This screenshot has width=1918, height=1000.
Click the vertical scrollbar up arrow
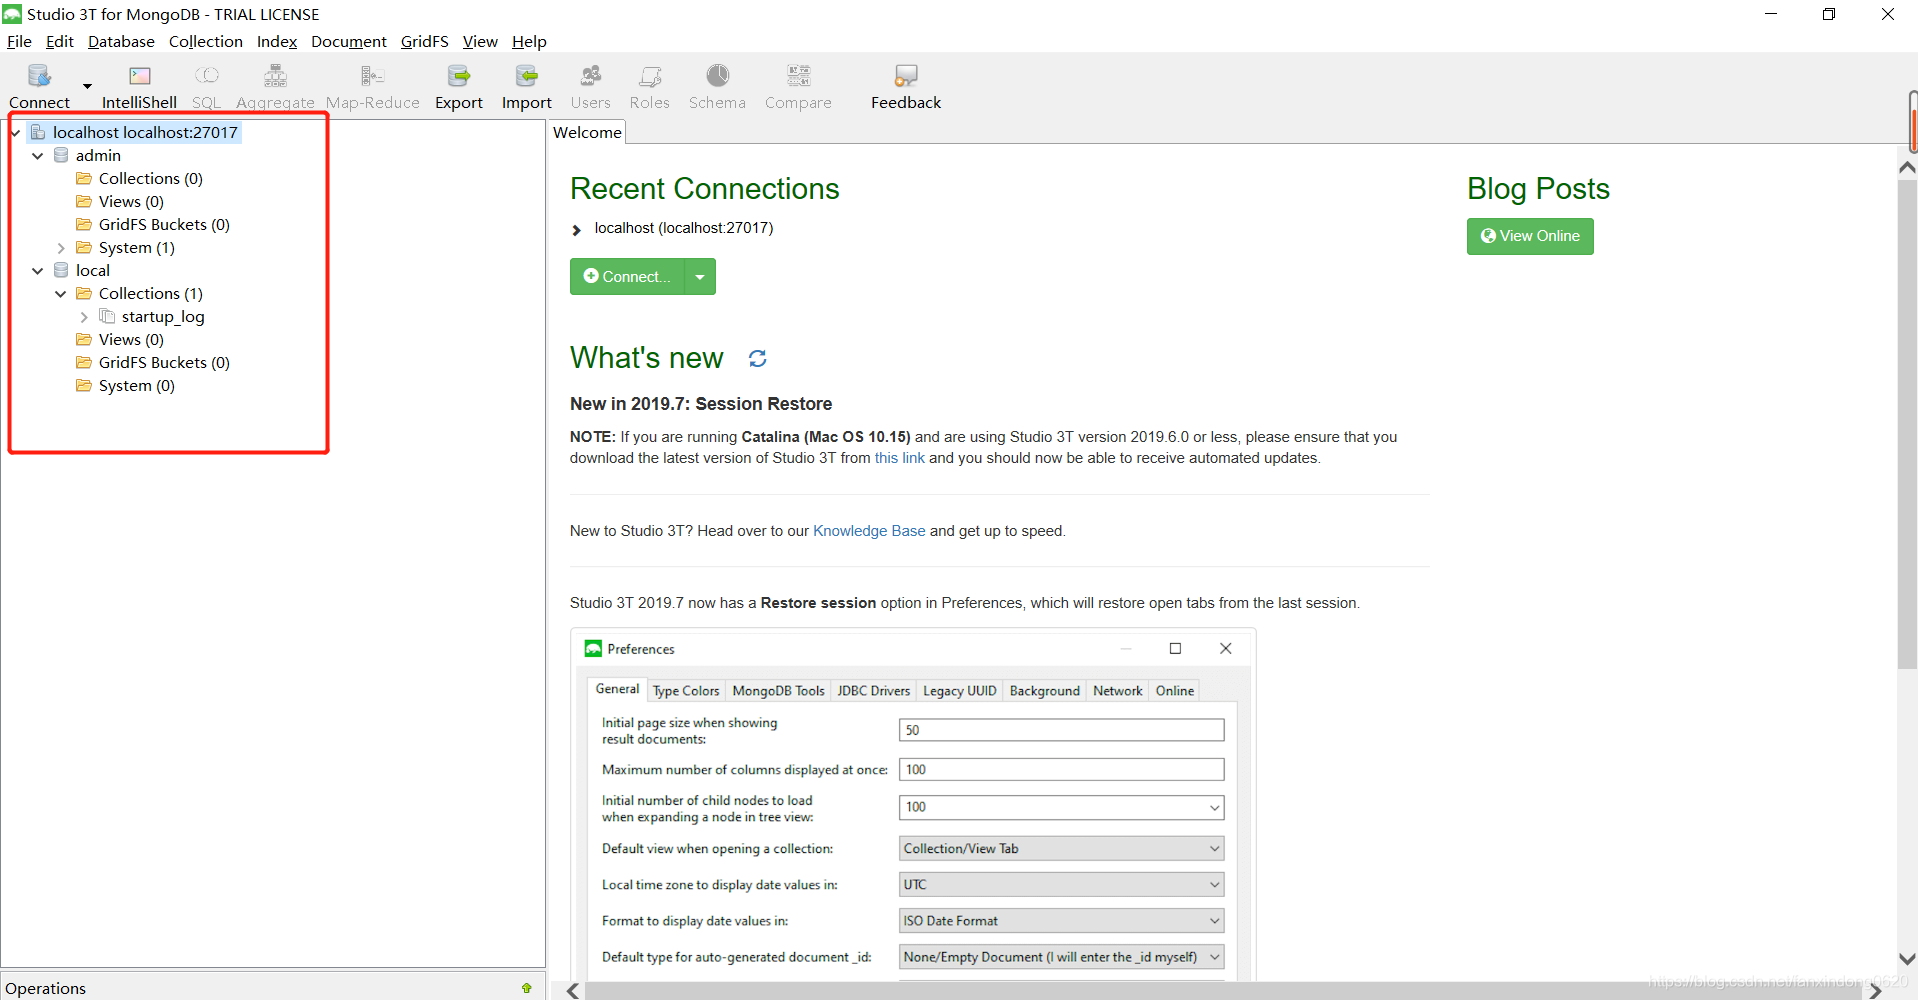[x=1907, y=168]
